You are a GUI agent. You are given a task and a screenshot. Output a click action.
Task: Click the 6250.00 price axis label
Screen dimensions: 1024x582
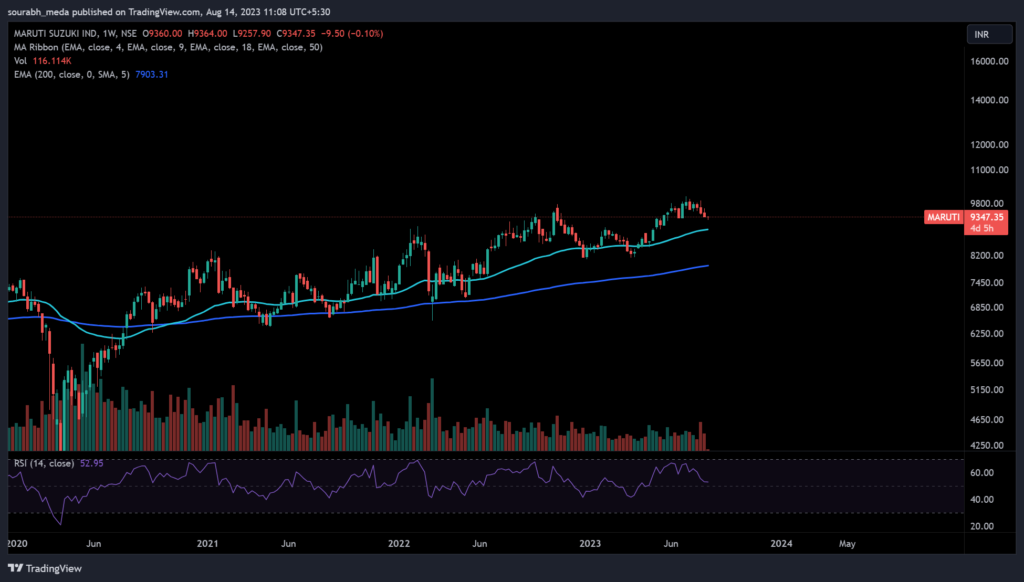pyautogui.click(x=987, y=333)
